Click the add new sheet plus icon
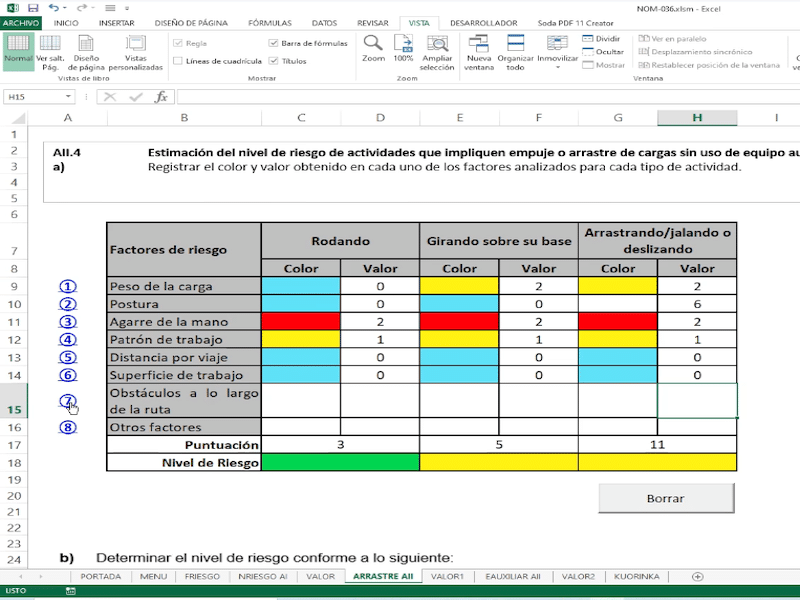Viewport: 800px width, 600px height. (x=697, y=577)
